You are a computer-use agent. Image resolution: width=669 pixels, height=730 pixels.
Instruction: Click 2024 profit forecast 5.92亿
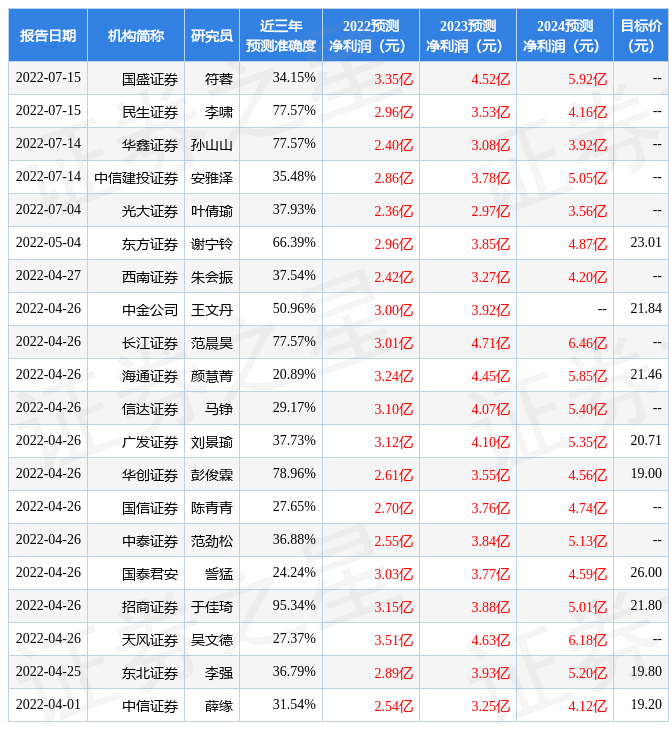pos(588,79)
